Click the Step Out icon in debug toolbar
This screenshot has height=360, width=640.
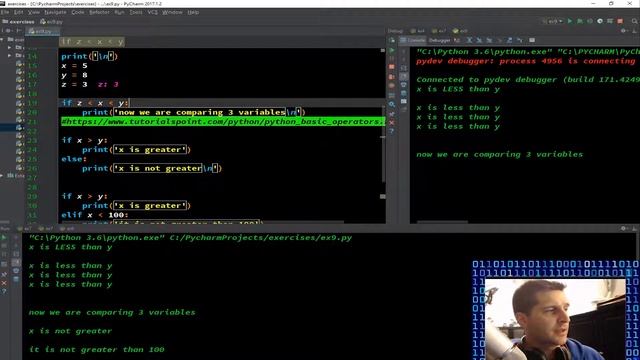(509, 40)
